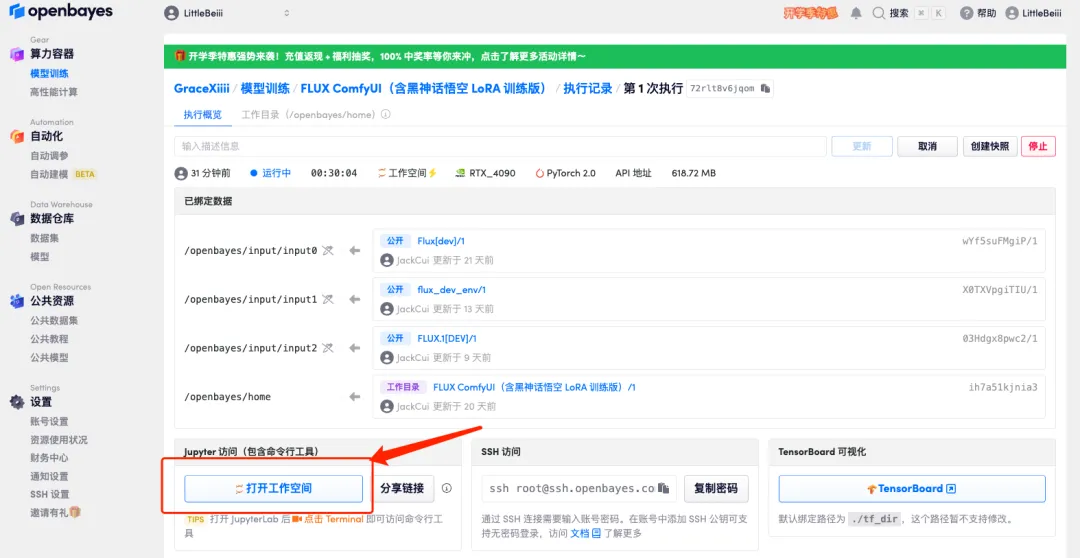Open the LittleBeiii workspace switcher dropdown
The height and width of the screenshot is (558, 1080).
pos(227,13)
